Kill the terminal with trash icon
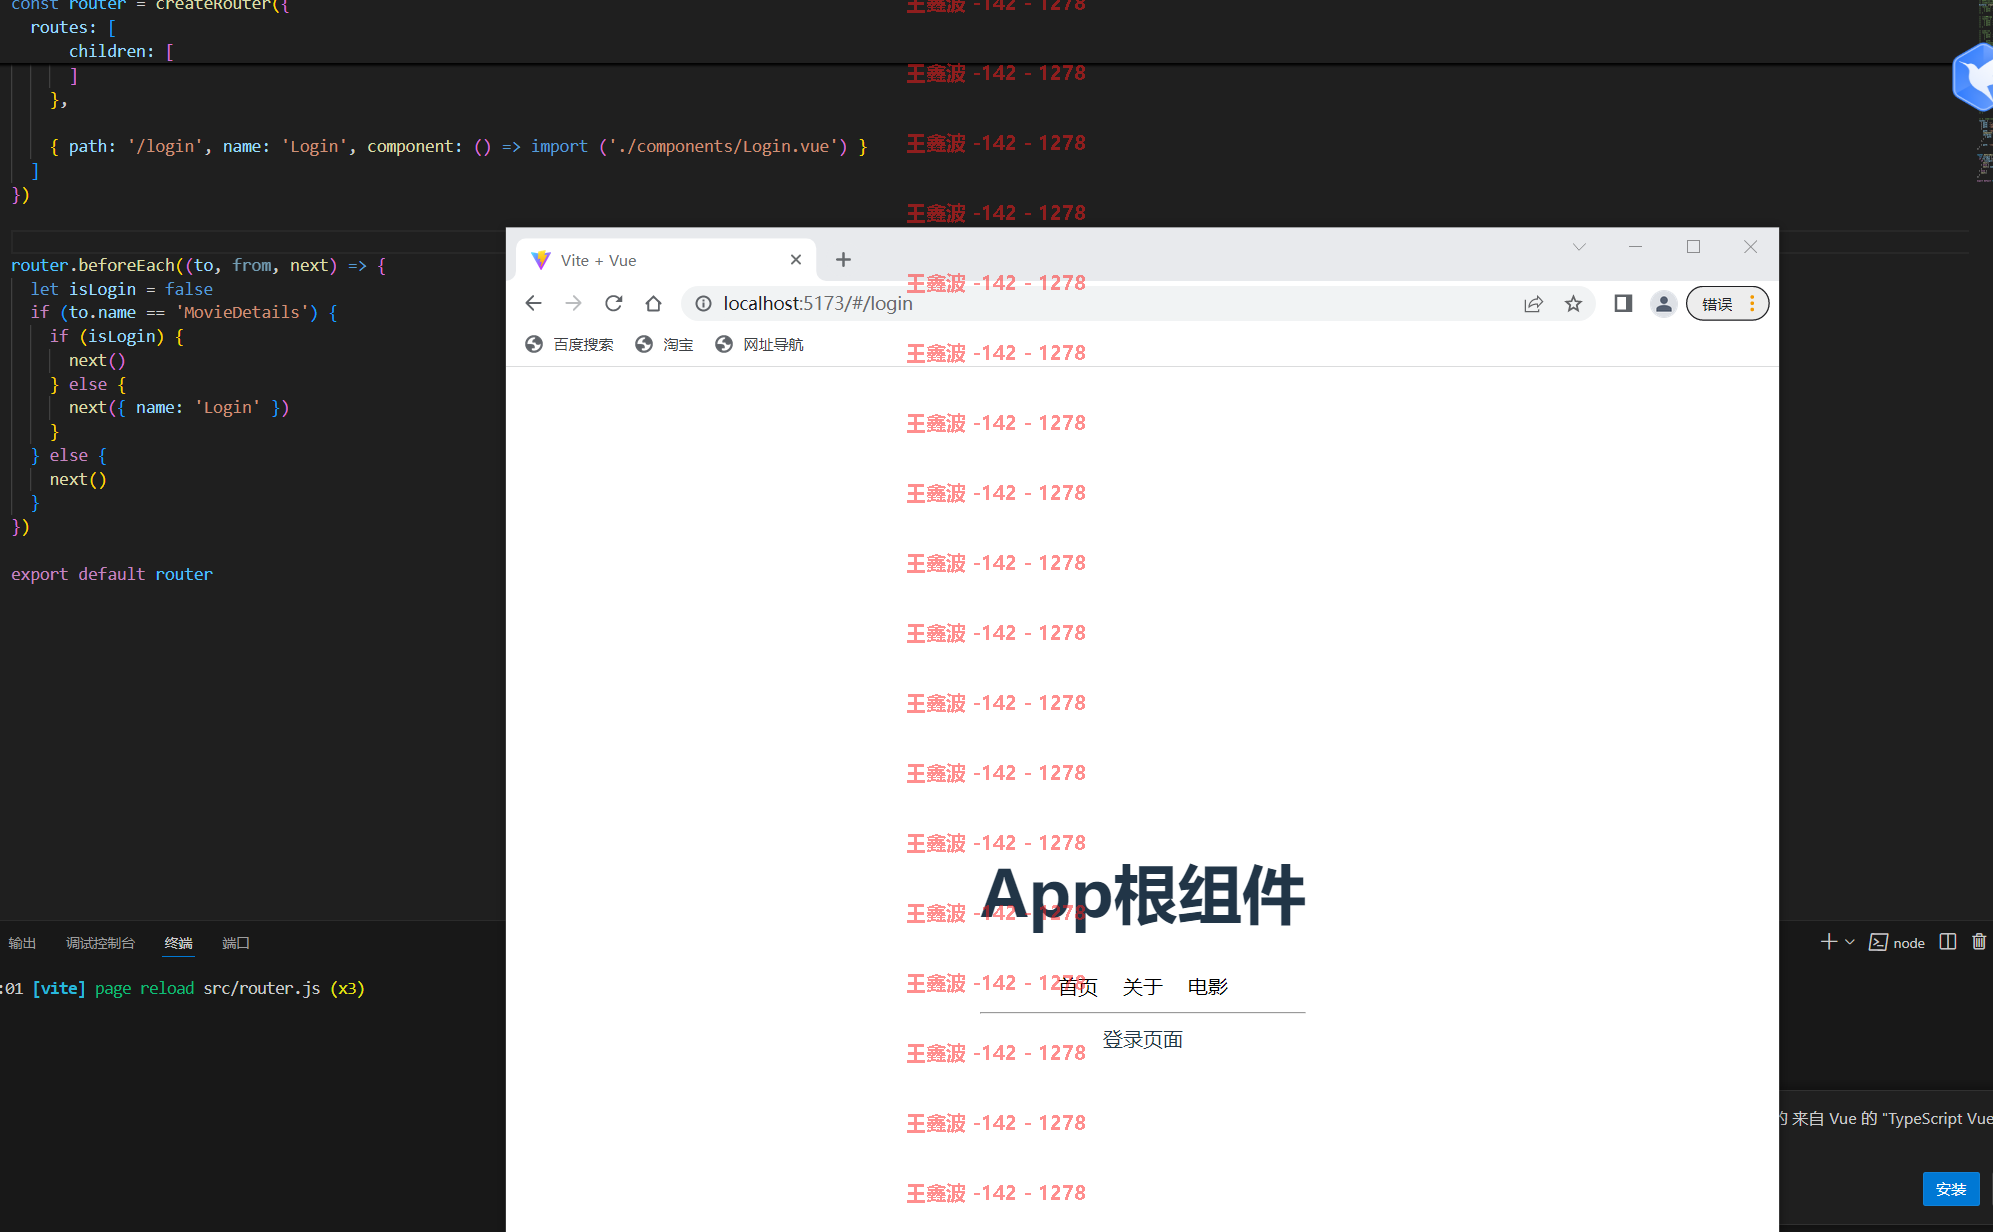The image size is (1993, 1232). 1978,942
